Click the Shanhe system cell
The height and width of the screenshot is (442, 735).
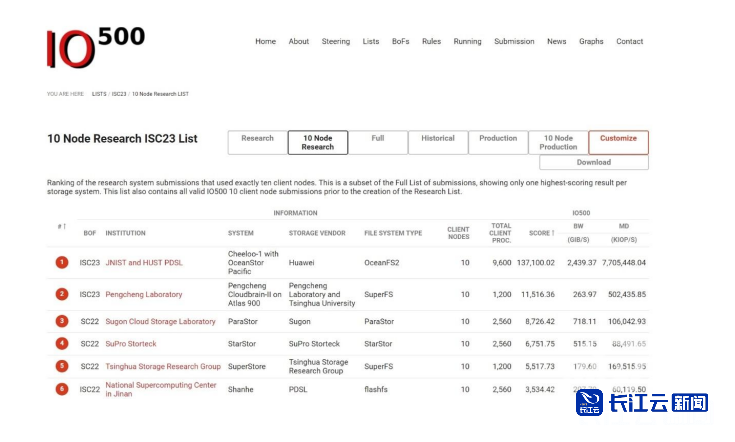(240, 389)
